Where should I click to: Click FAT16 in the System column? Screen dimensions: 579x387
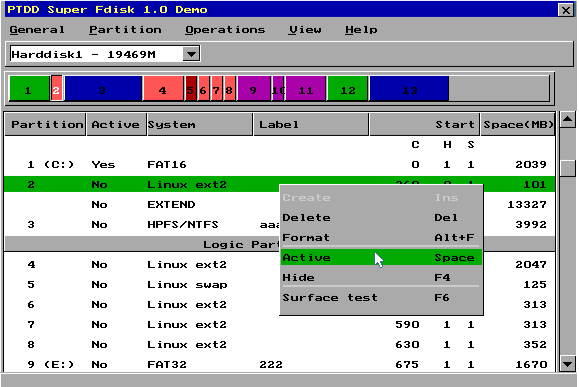coord(167,164)
